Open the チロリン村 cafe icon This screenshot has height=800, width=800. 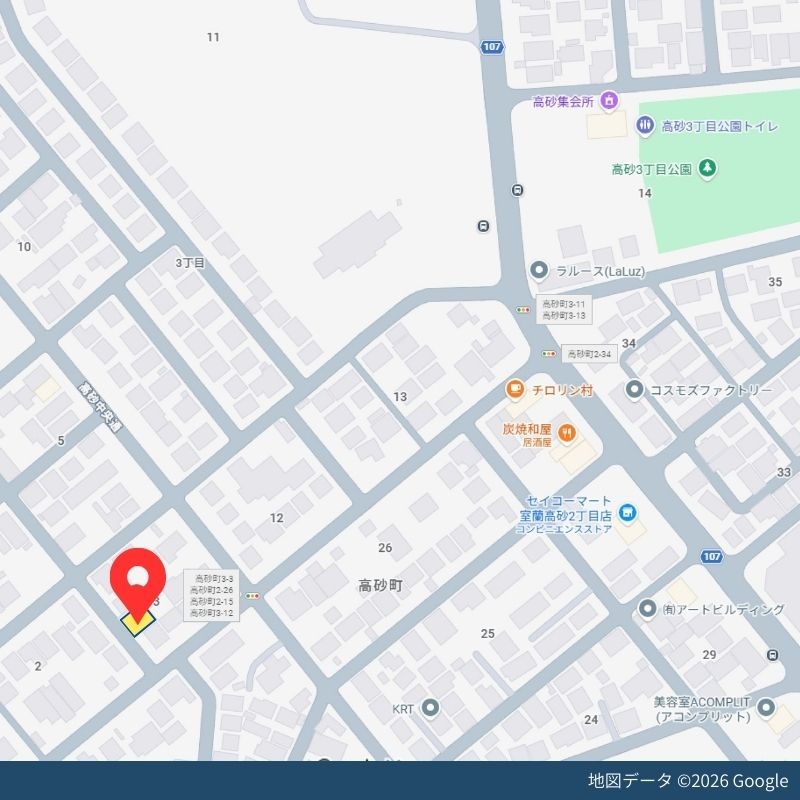515,390
